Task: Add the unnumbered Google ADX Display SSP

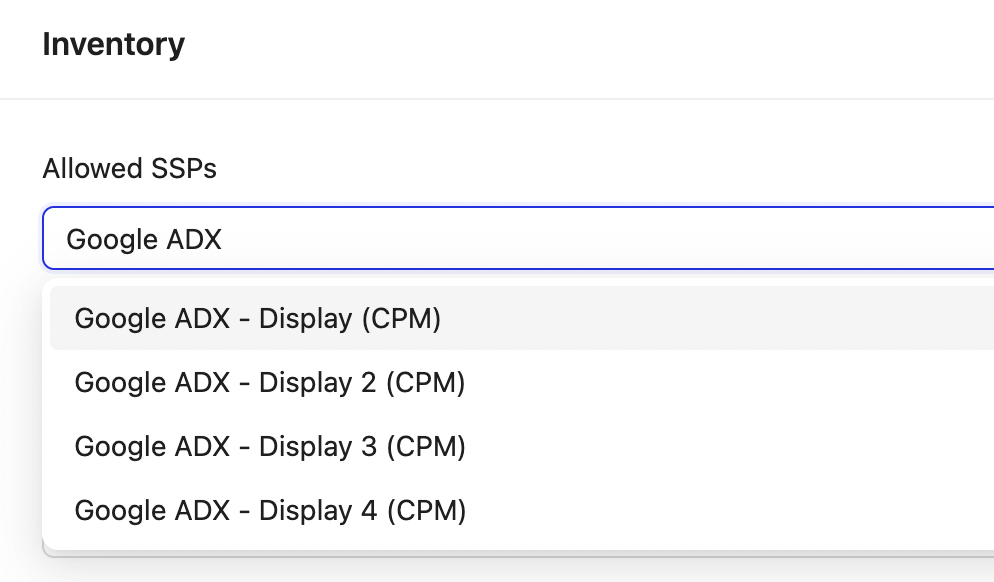Action: point(258,318)
